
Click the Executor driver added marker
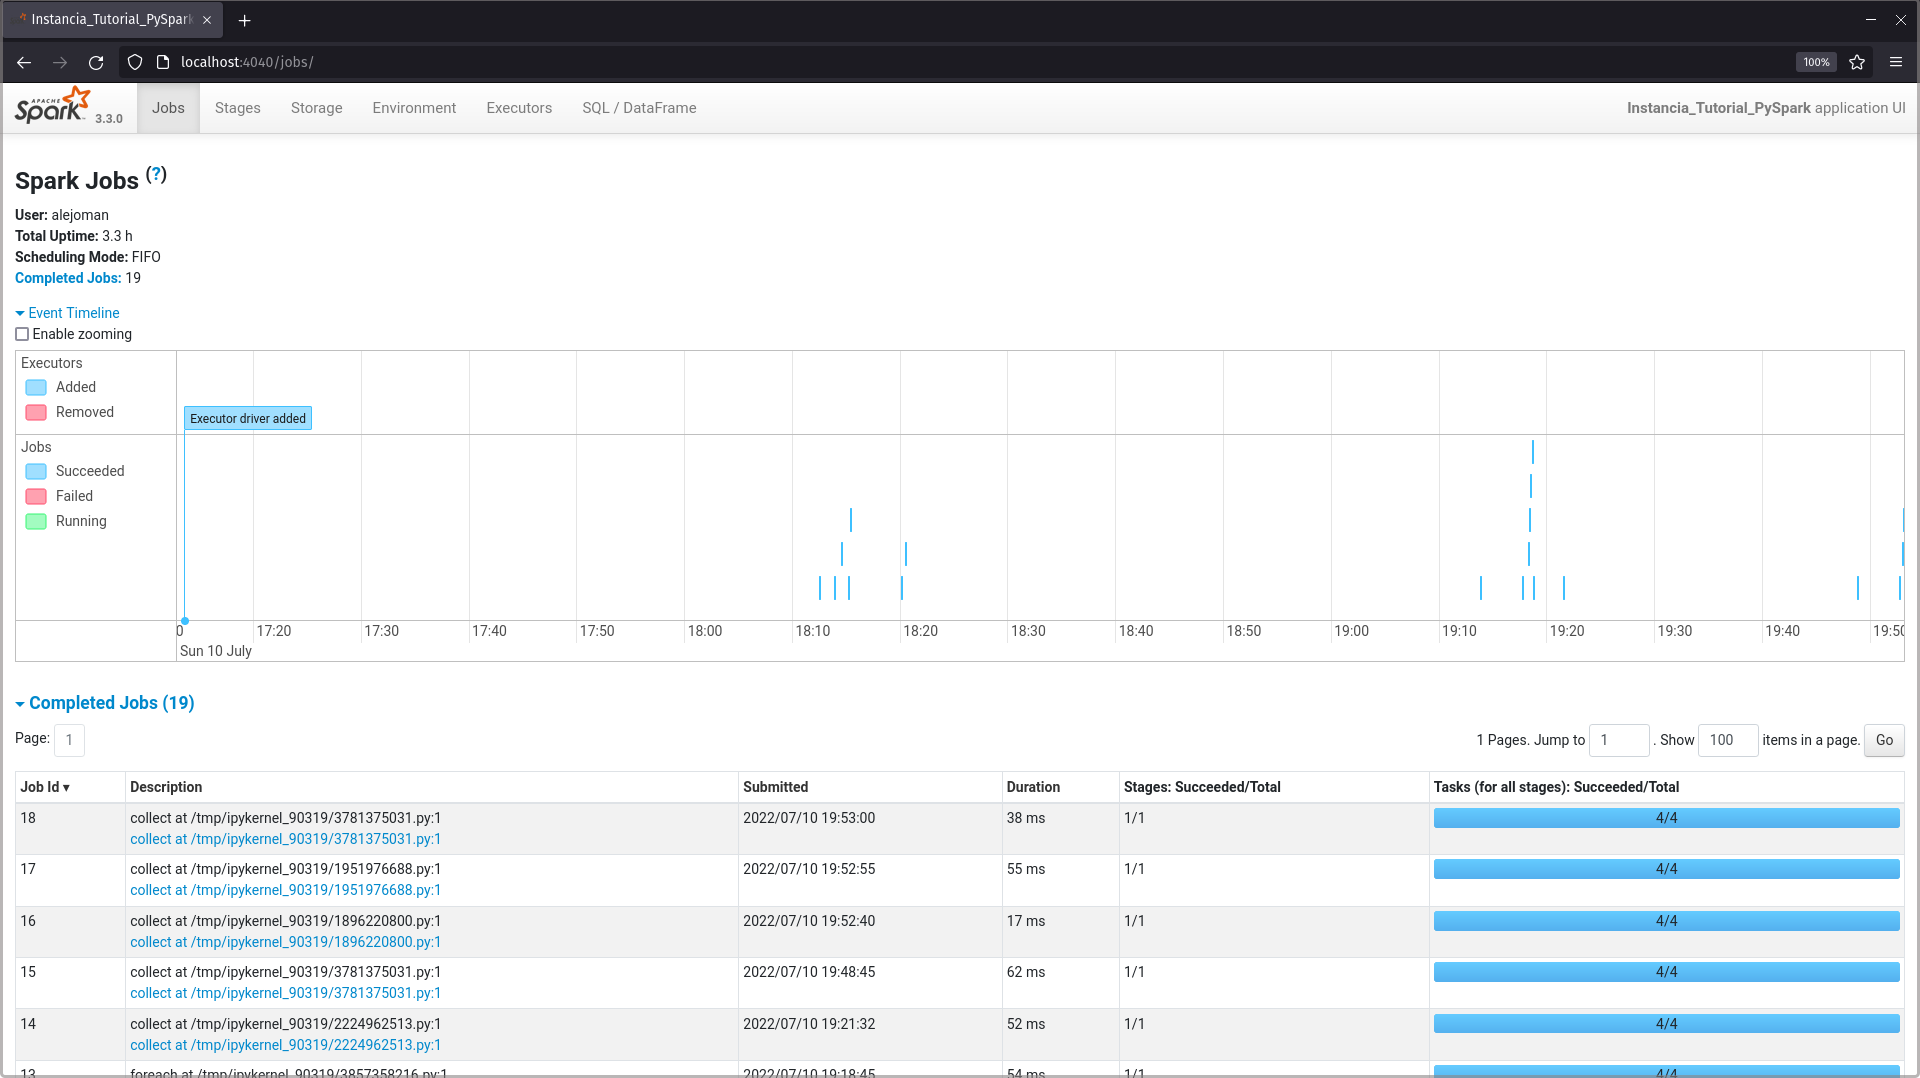pyautogui.click(x=248, y=418)
